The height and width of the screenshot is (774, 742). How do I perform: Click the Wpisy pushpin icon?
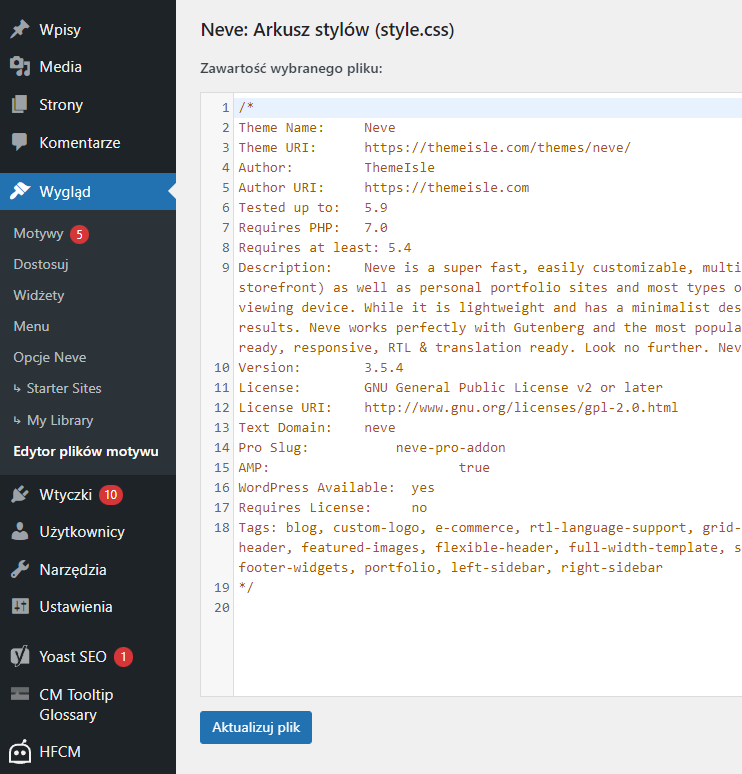pos(20,29)
